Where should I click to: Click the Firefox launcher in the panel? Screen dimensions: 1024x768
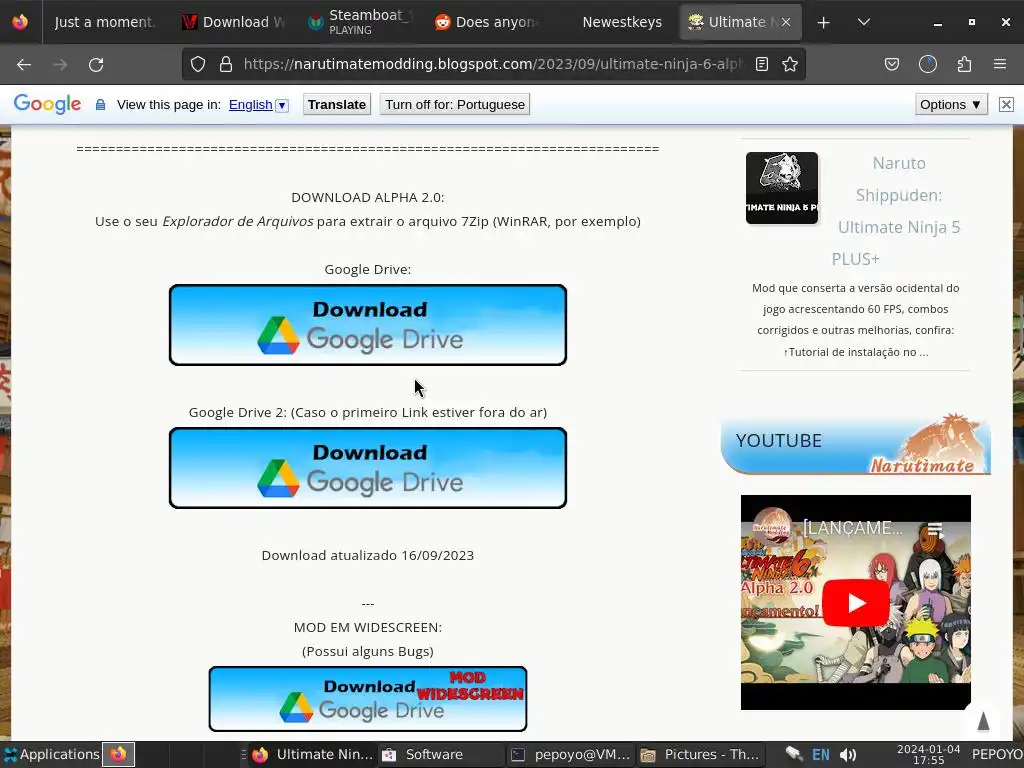pyautogui.click(x=118, y=754)
